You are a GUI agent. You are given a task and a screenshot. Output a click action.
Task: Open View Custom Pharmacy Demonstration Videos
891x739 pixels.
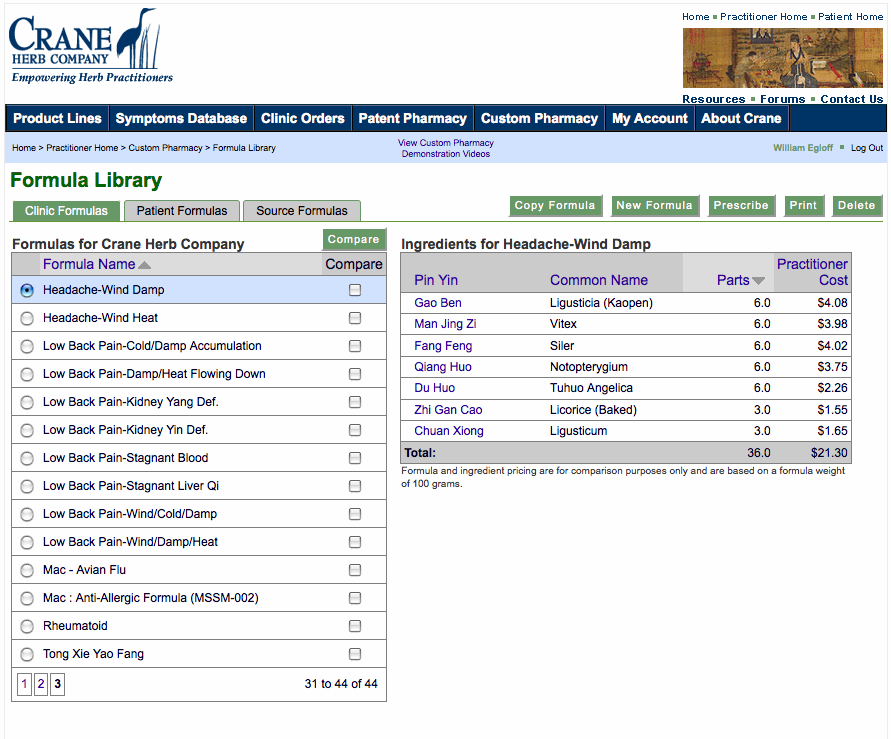coord(446,148)
